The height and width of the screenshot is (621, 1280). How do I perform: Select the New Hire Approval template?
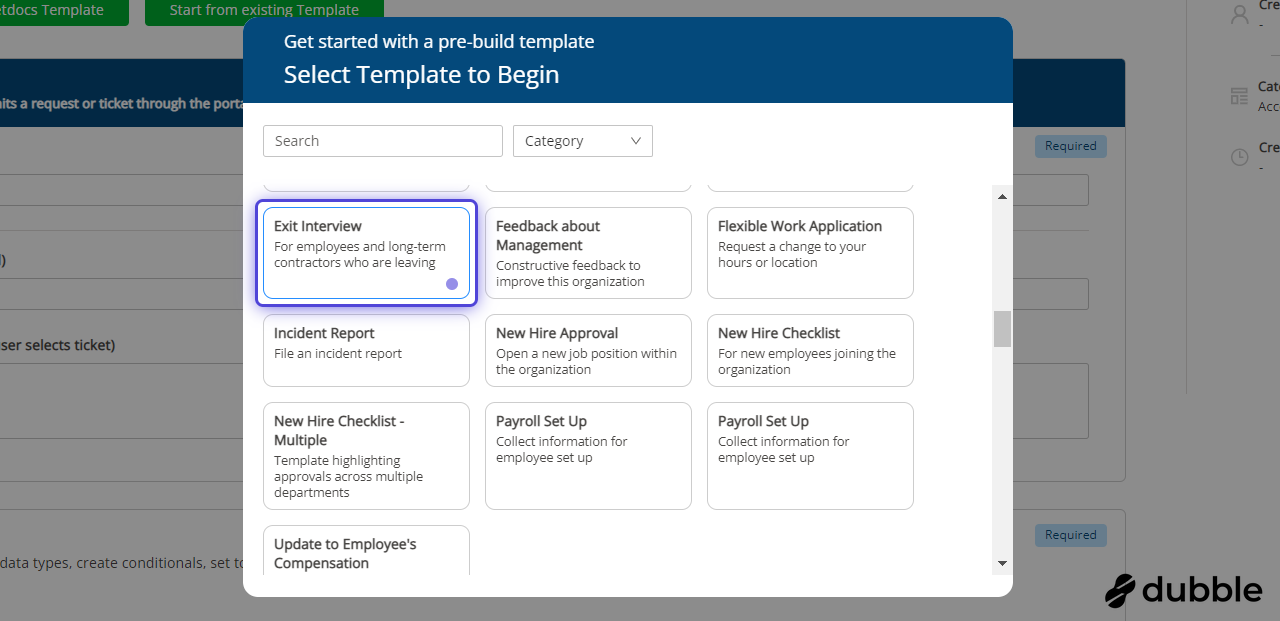pos(588,350)
